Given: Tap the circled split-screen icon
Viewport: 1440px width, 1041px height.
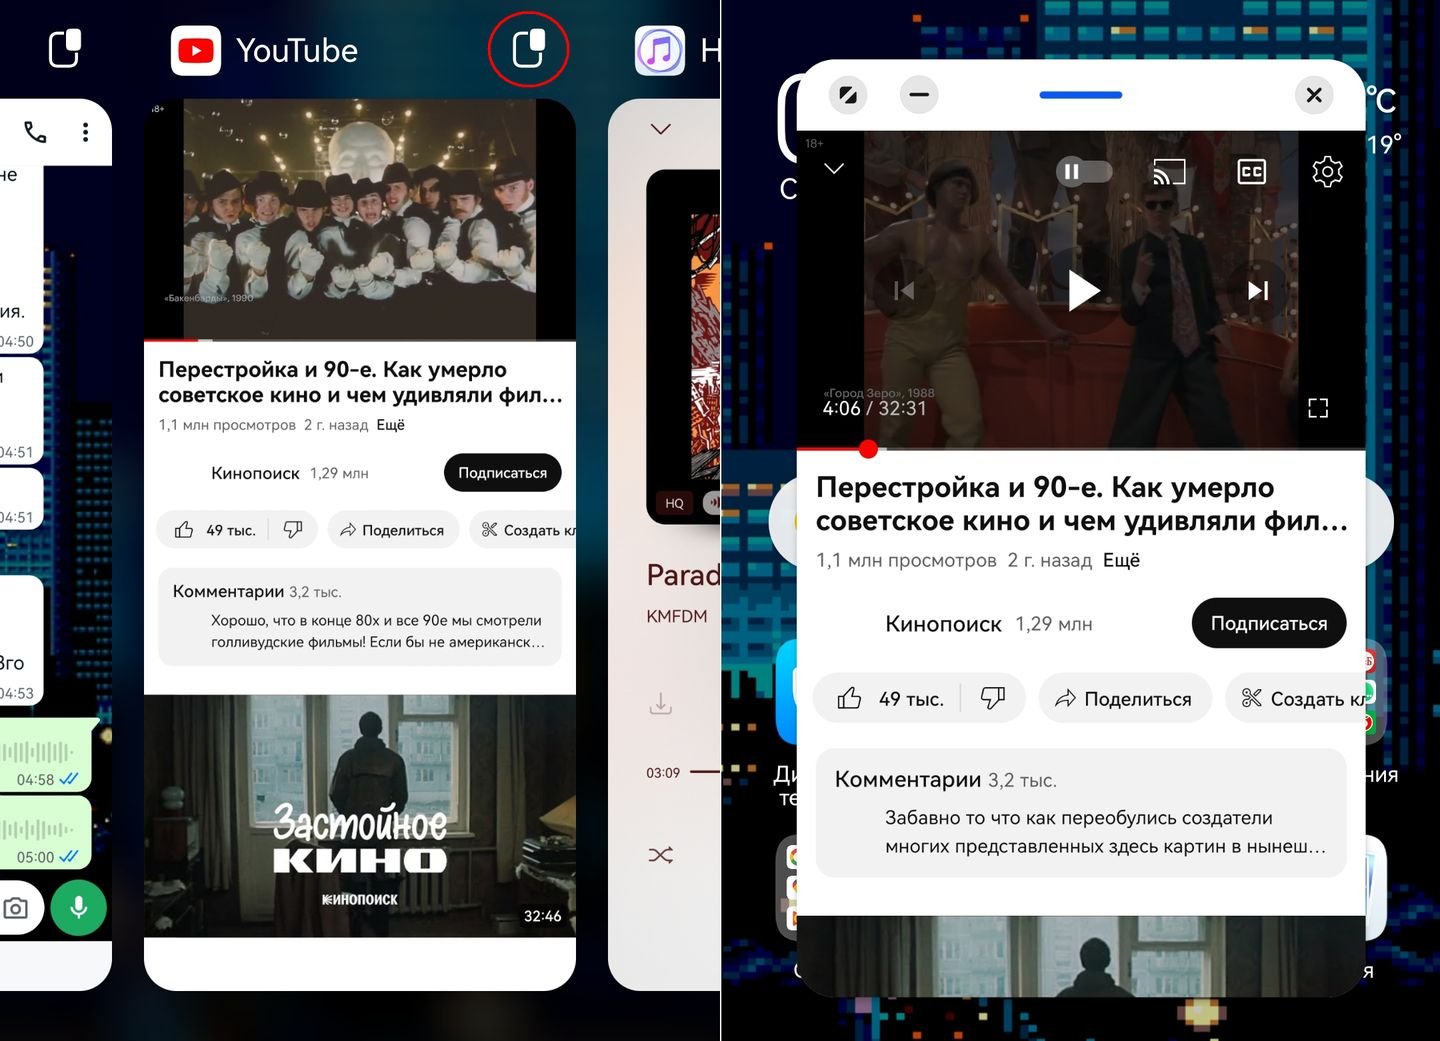Looking at the screenshot, I should 529,49.
